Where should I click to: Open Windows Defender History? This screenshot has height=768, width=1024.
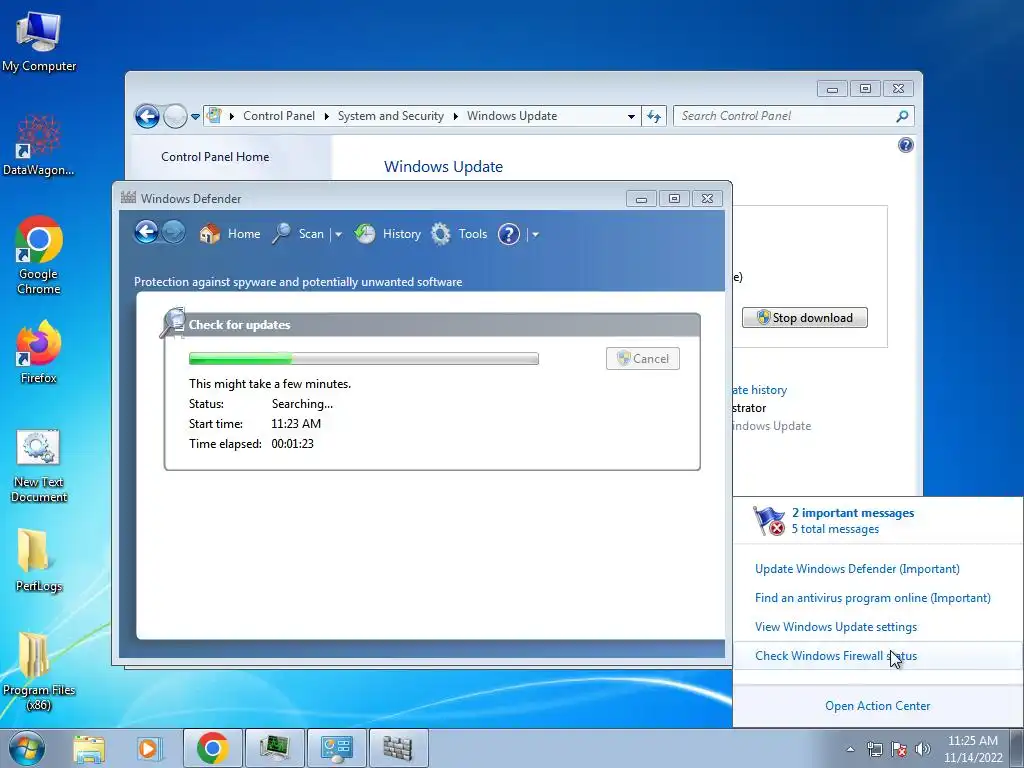(x=388, y=234)
